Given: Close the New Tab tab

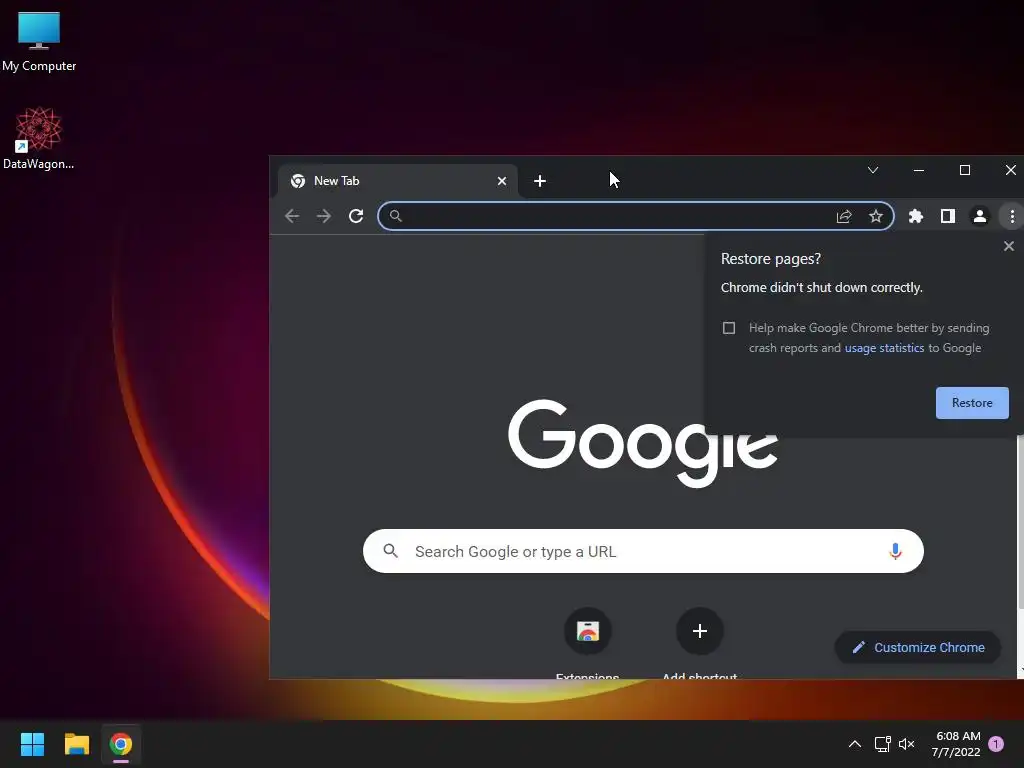Looking at the screenshot, I should pos(502,181).
